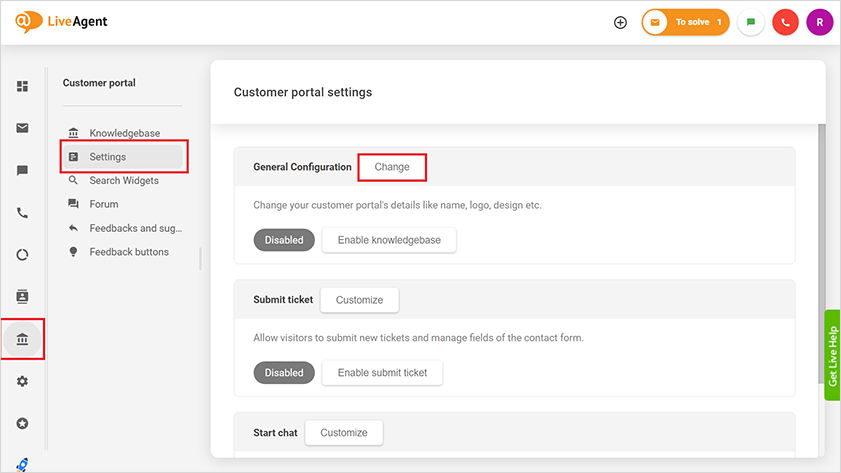
Task: Click Enable knowledgebase button
Action: pos(389,240)
